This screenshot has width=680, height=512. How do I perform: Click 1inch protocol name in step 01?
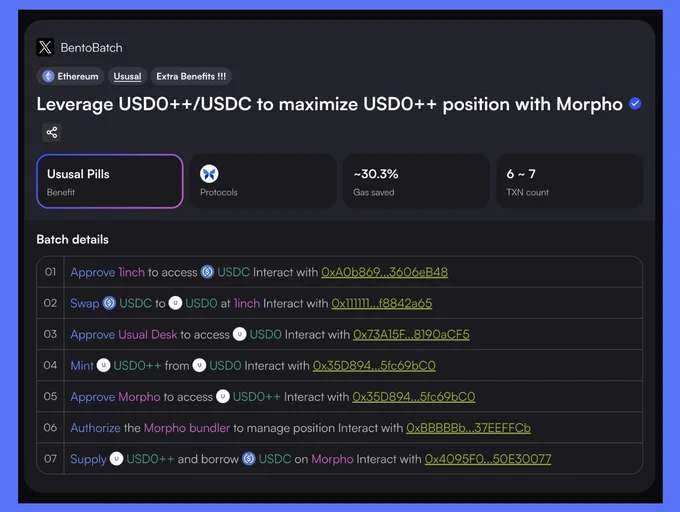[131, 272]
